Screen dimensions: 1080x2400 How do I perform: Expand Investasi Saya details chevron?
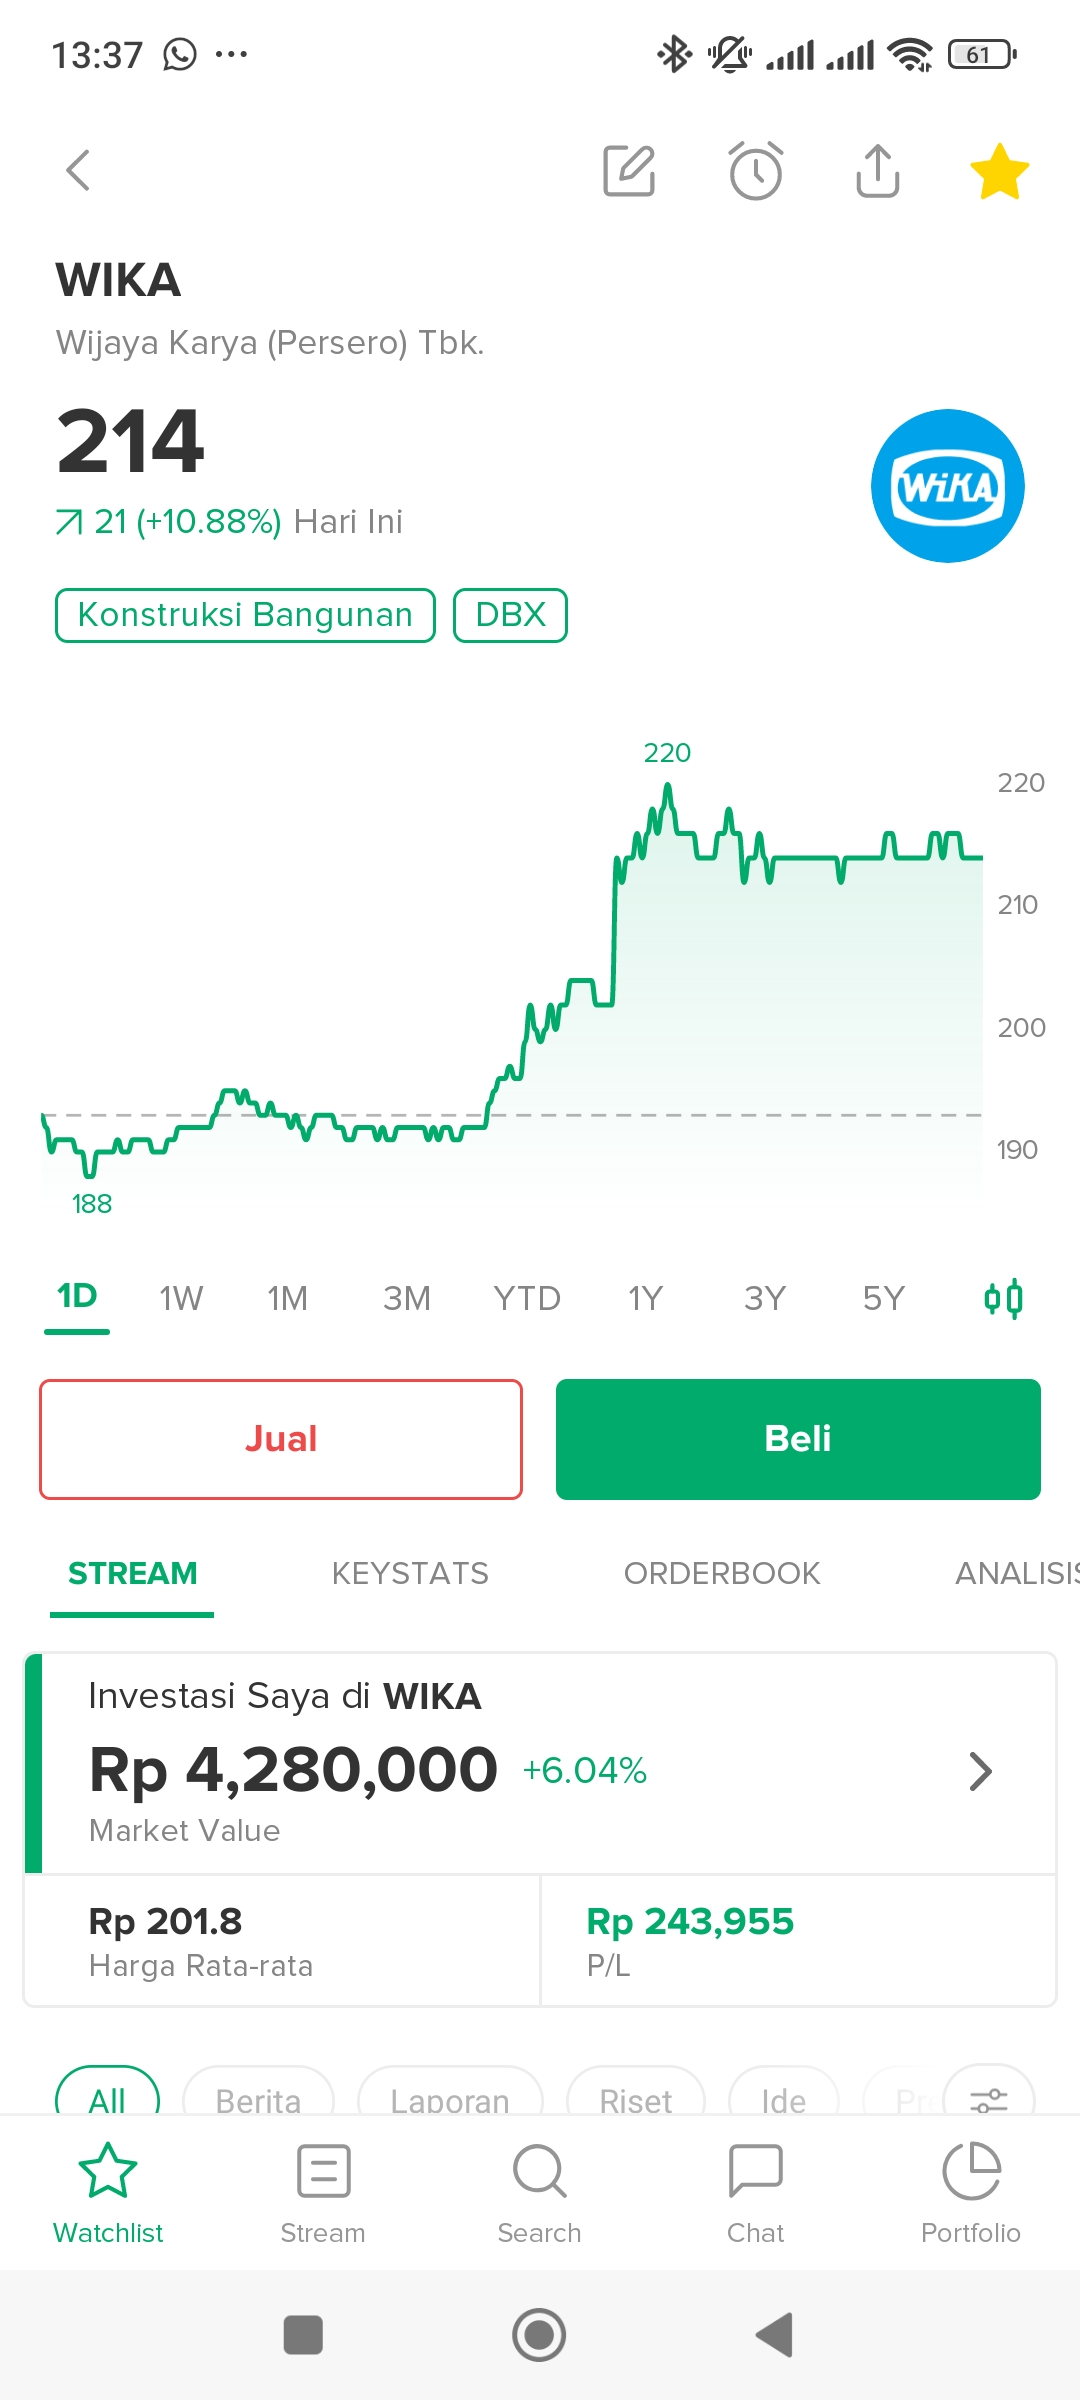(981, 1771)
